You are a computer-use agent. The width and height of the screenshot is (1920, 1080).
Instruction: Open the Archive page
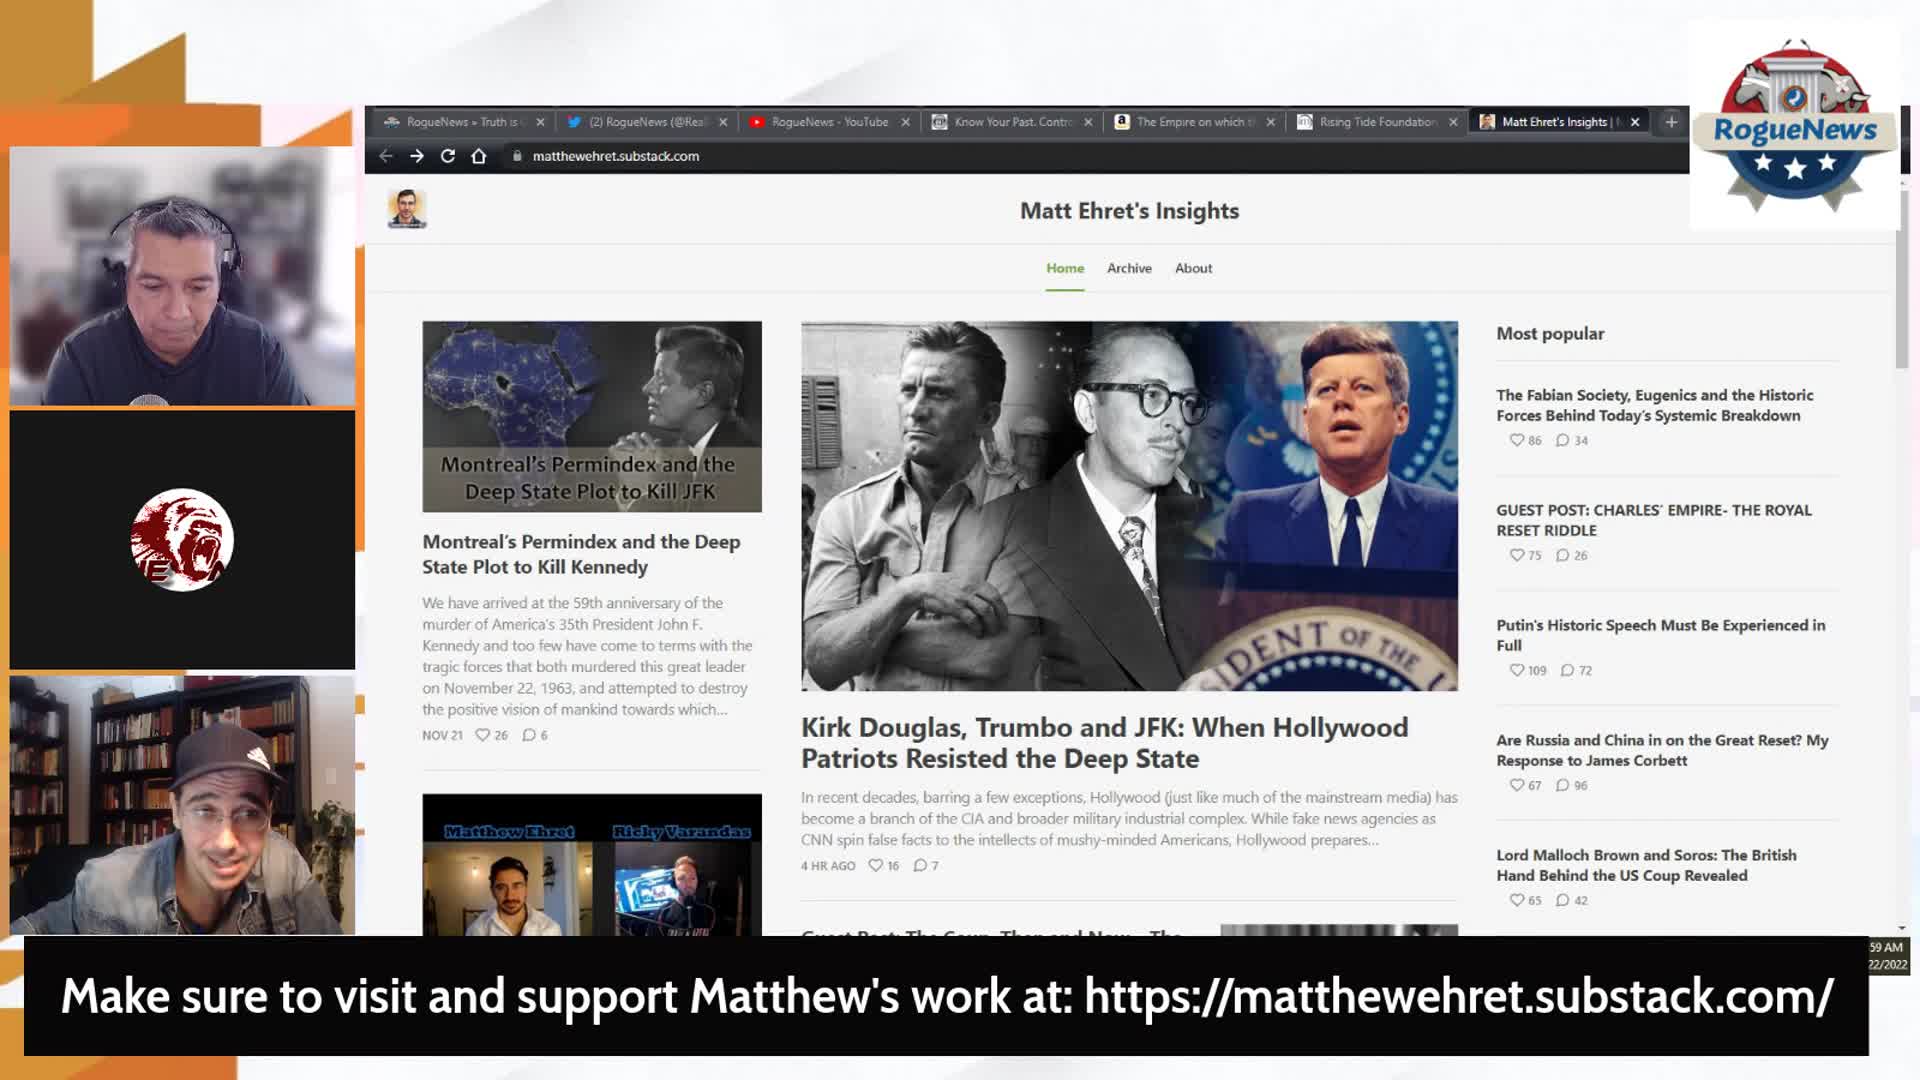(x=1129, y=268)
